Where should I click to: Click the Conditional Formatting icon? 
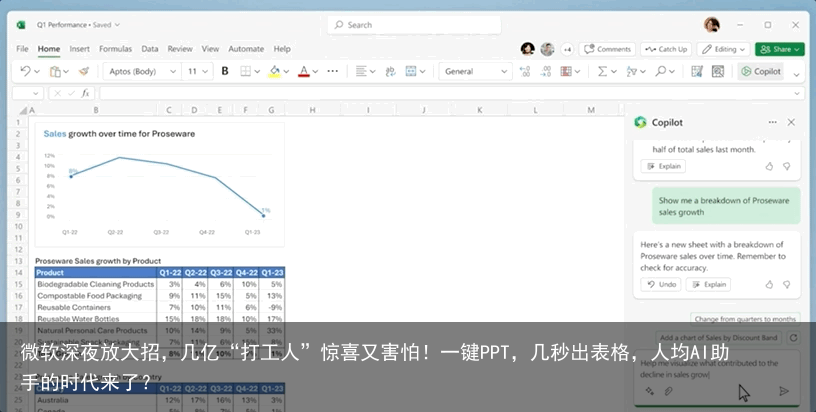(x=566, y=71)
